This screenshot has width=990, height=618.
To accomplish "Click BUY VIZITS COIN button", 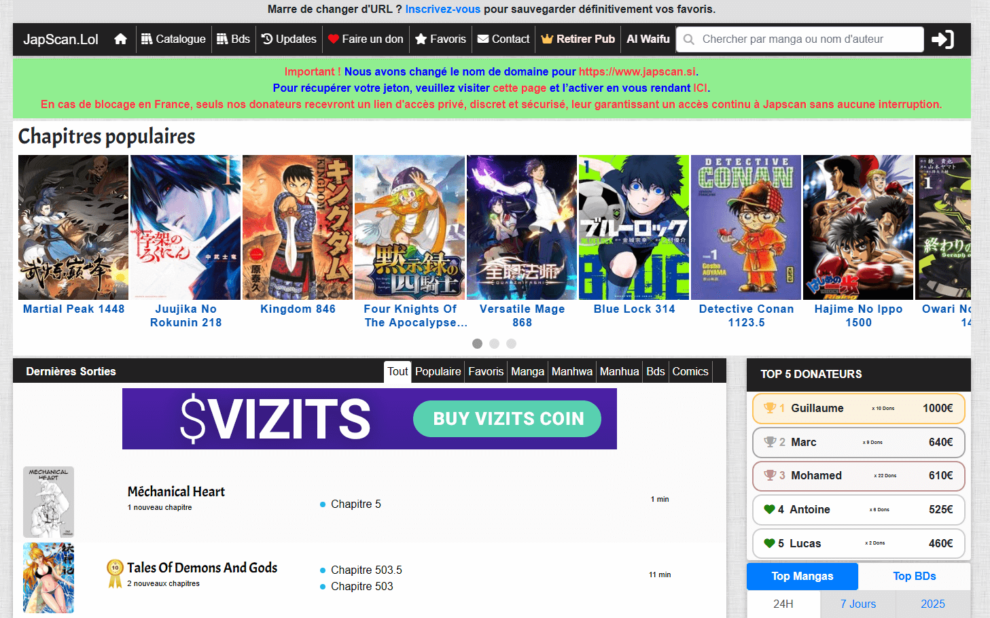I will [507, 419].
